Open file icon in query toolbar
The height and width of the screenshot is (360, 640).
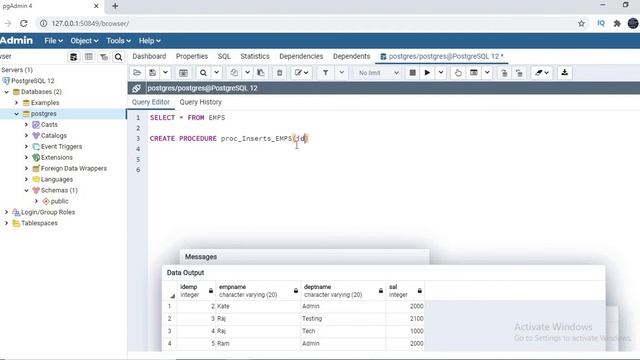click(137, 73)
